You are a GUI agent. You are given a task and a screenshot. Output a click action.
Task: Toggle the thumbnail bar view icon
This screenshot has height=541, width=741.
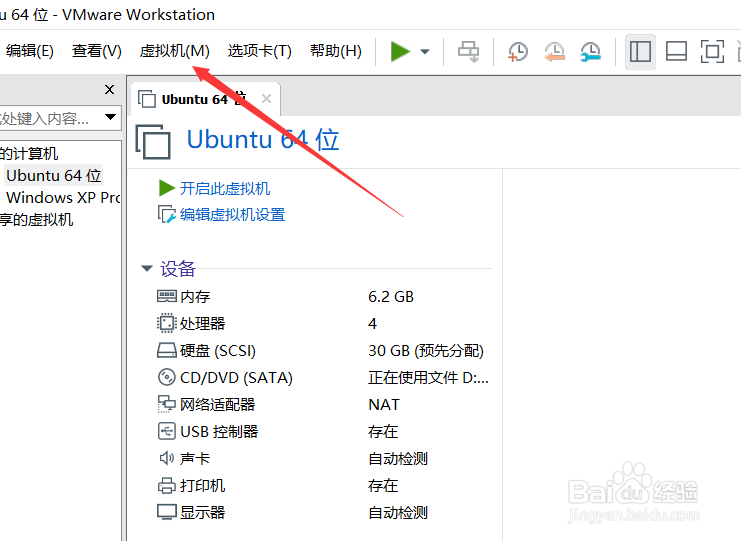coord(676,52)
